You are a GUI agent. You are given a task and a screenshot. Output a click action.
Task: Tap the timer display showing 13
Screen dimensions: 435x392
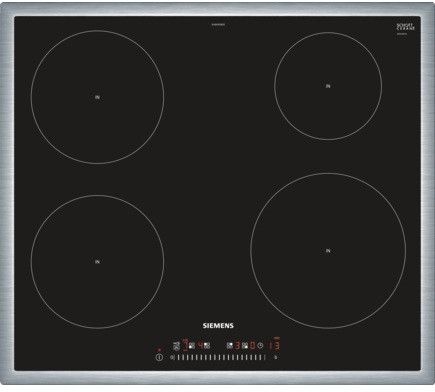[274, 346]
